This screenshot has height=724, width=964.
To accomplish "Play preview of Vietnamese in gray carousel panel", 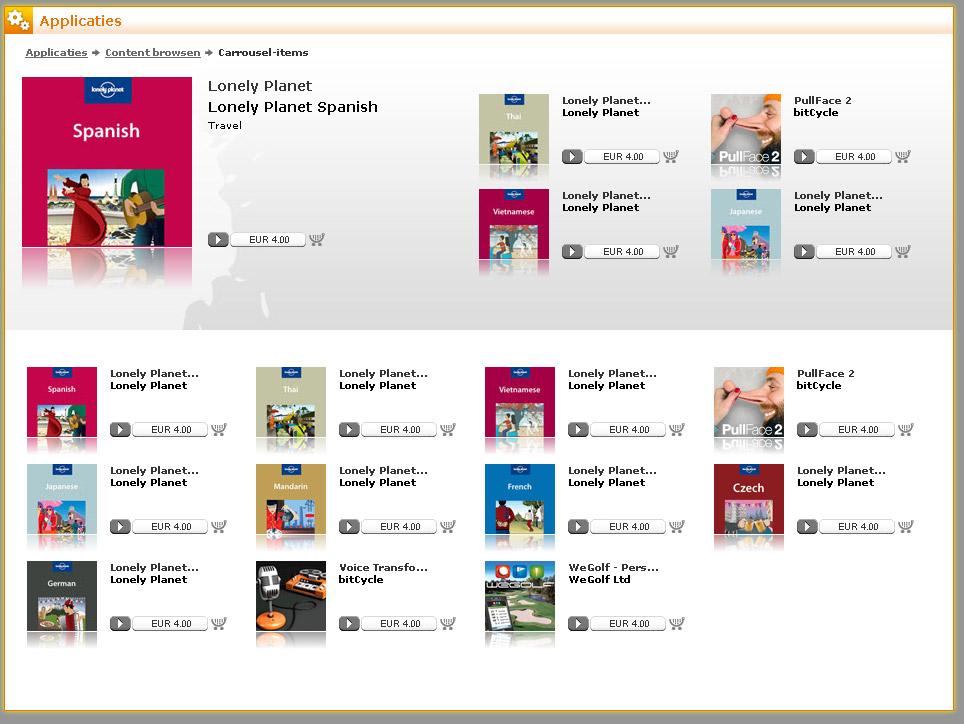I will (x=572, y=251).
